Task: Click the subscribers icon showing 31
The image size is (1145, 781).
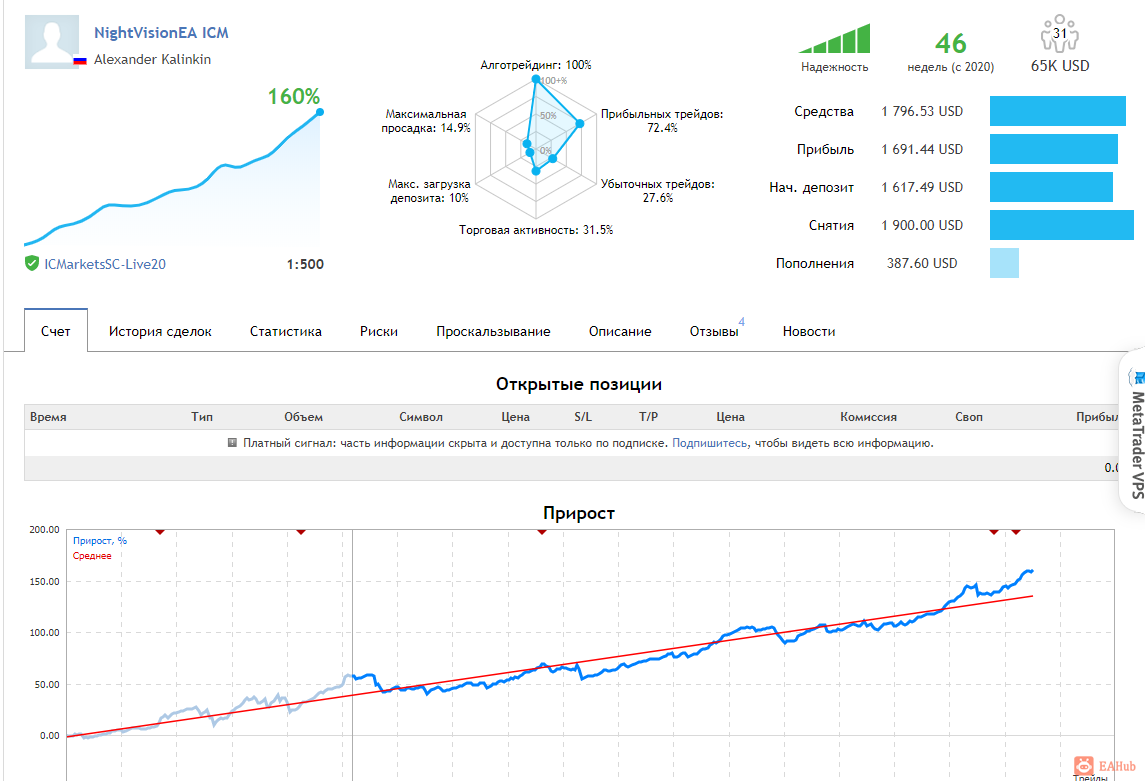Action: (1060, 34)
